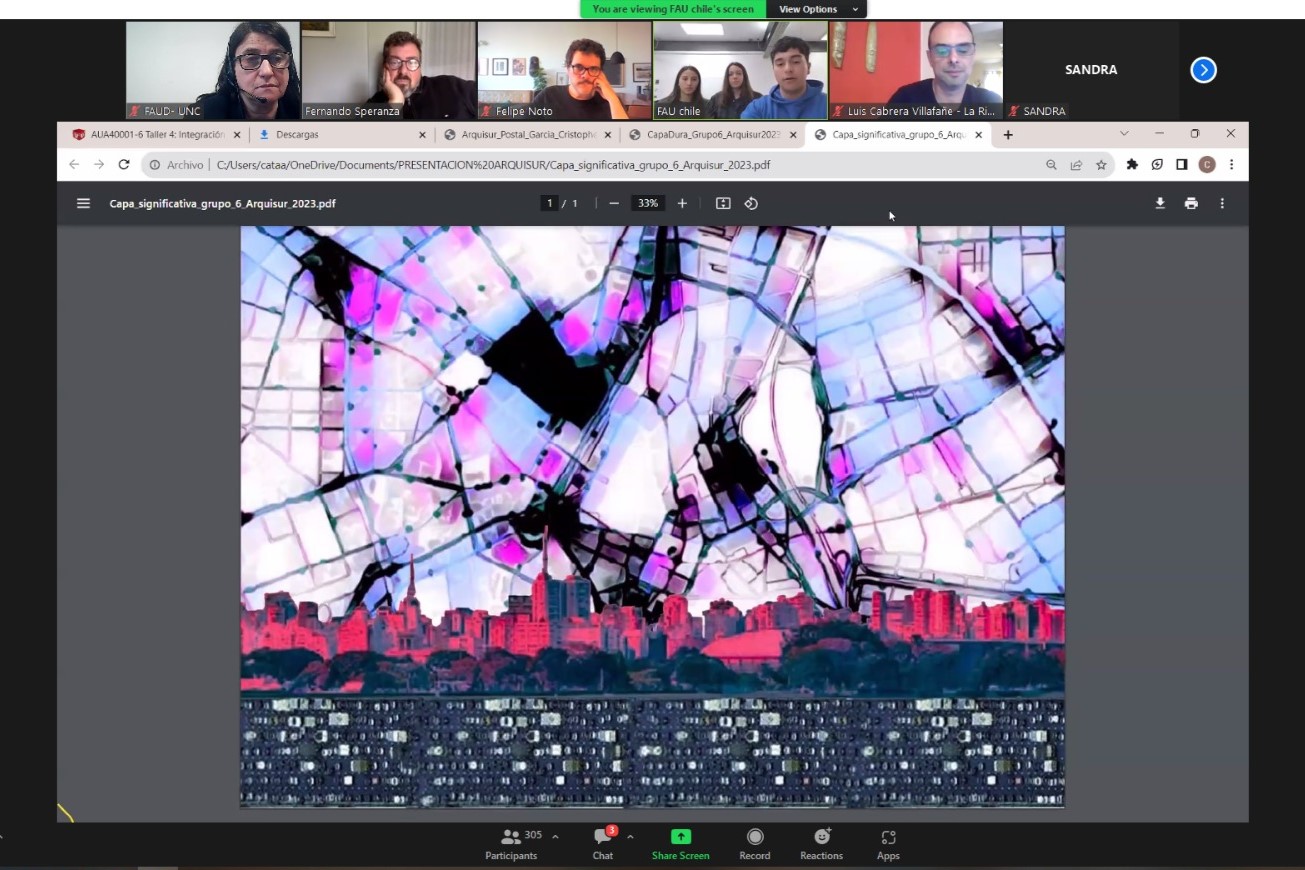This screenshot has width=1305, height=870.
Task: Toggle the Chrome side panel
Action: click(1181, 165)
